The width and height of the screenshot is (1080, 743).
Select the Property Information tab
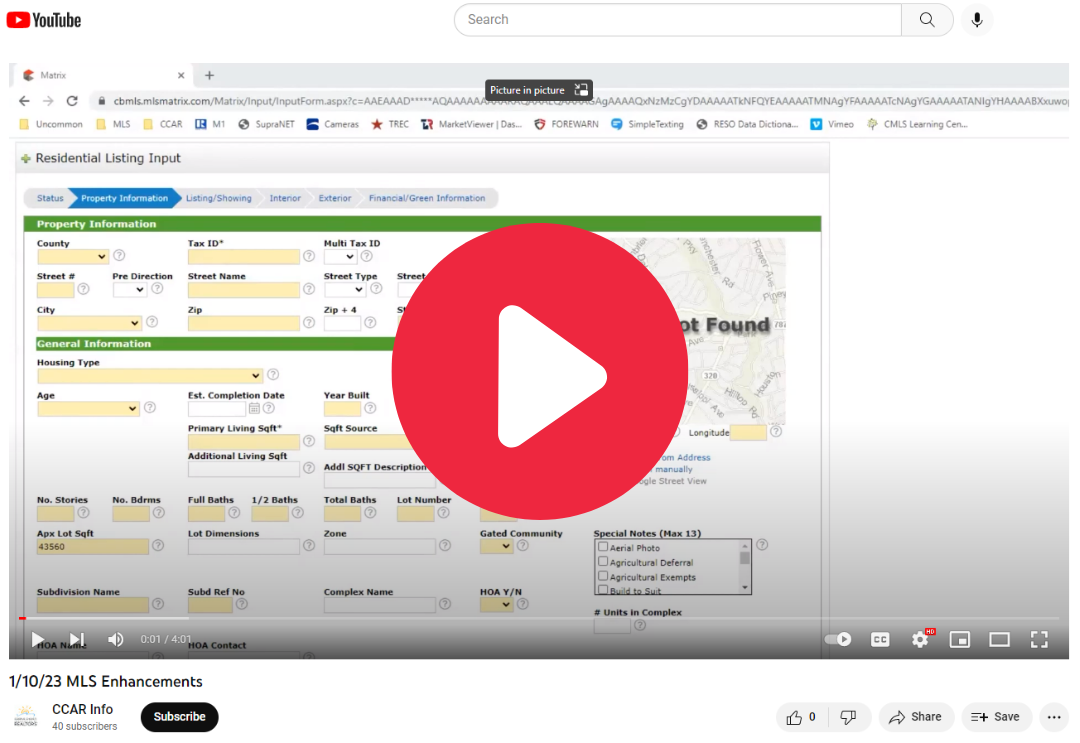124,198
